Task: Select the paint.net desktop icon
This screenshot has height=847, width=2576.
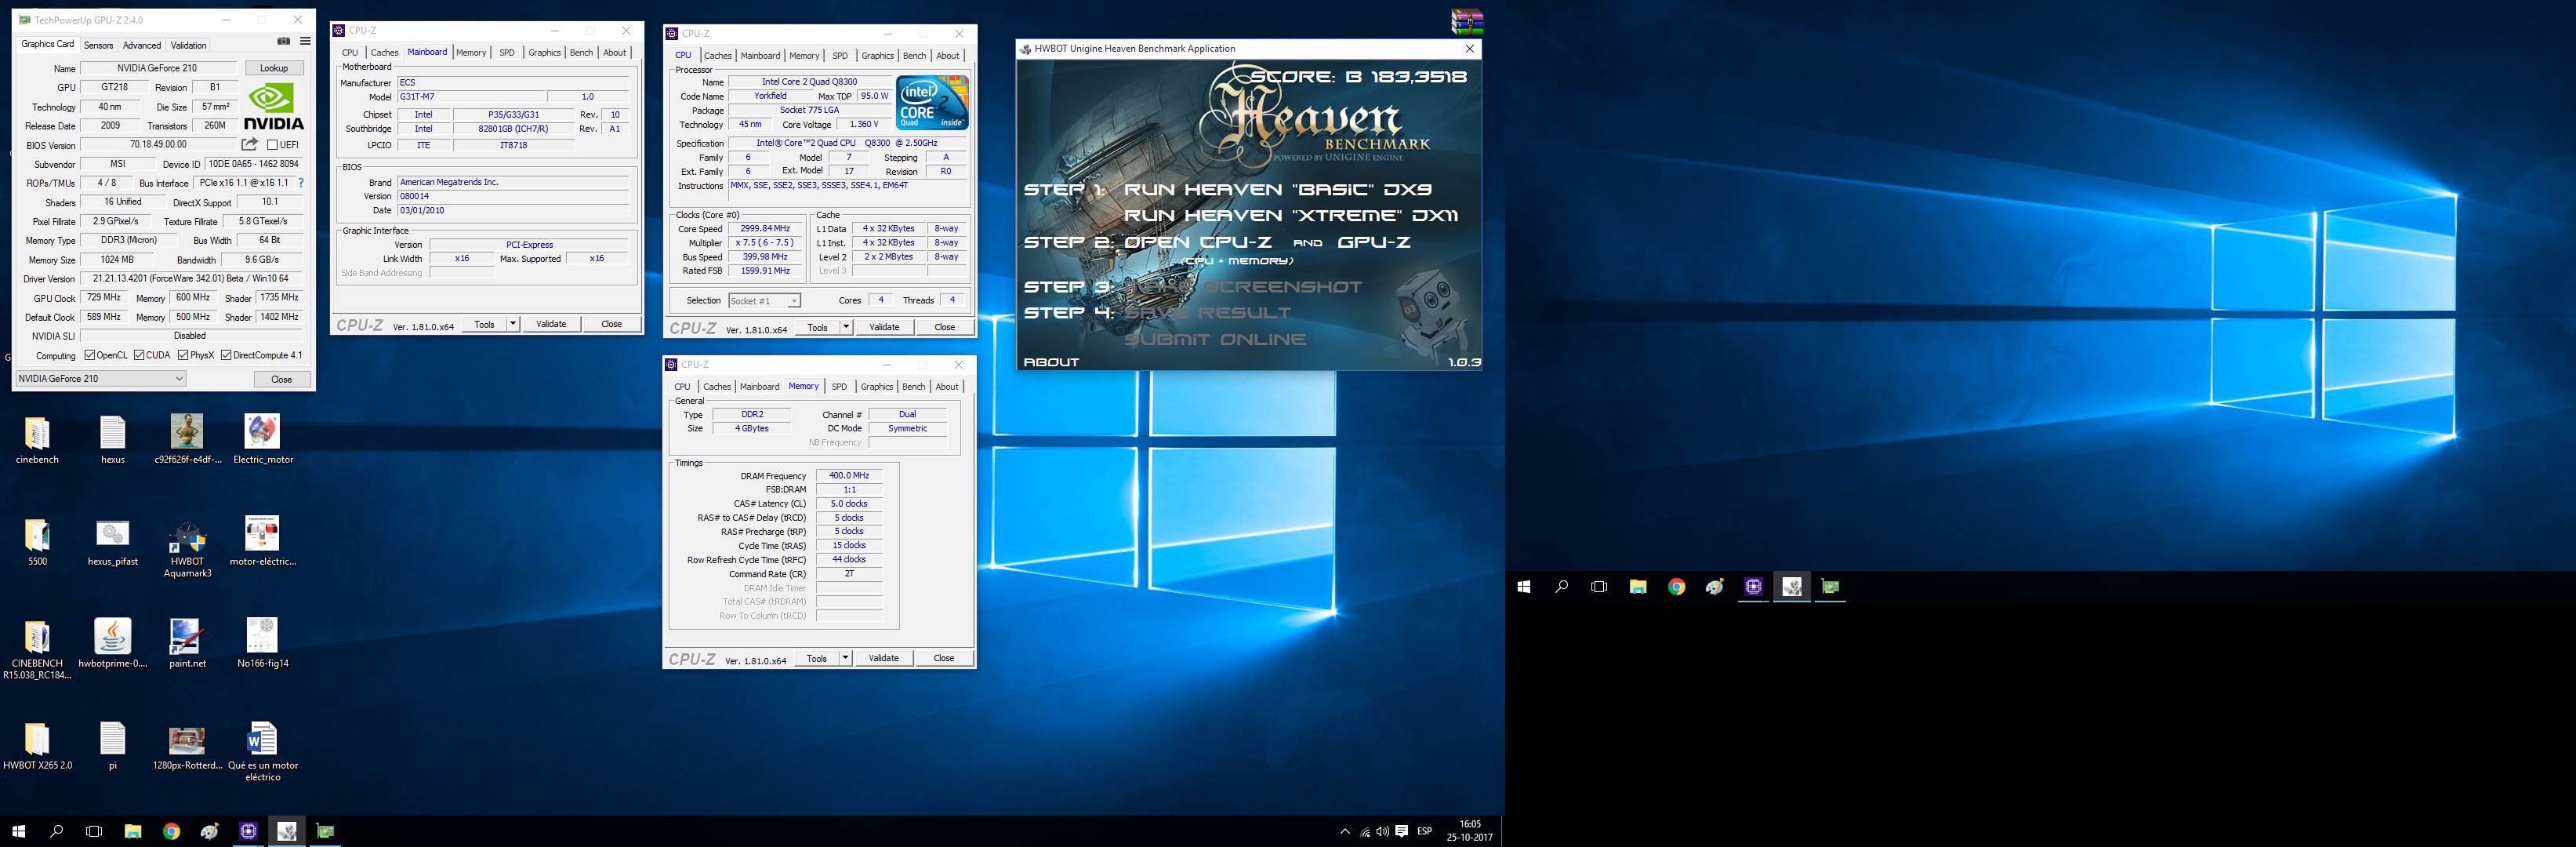Action: pos(187,636)
